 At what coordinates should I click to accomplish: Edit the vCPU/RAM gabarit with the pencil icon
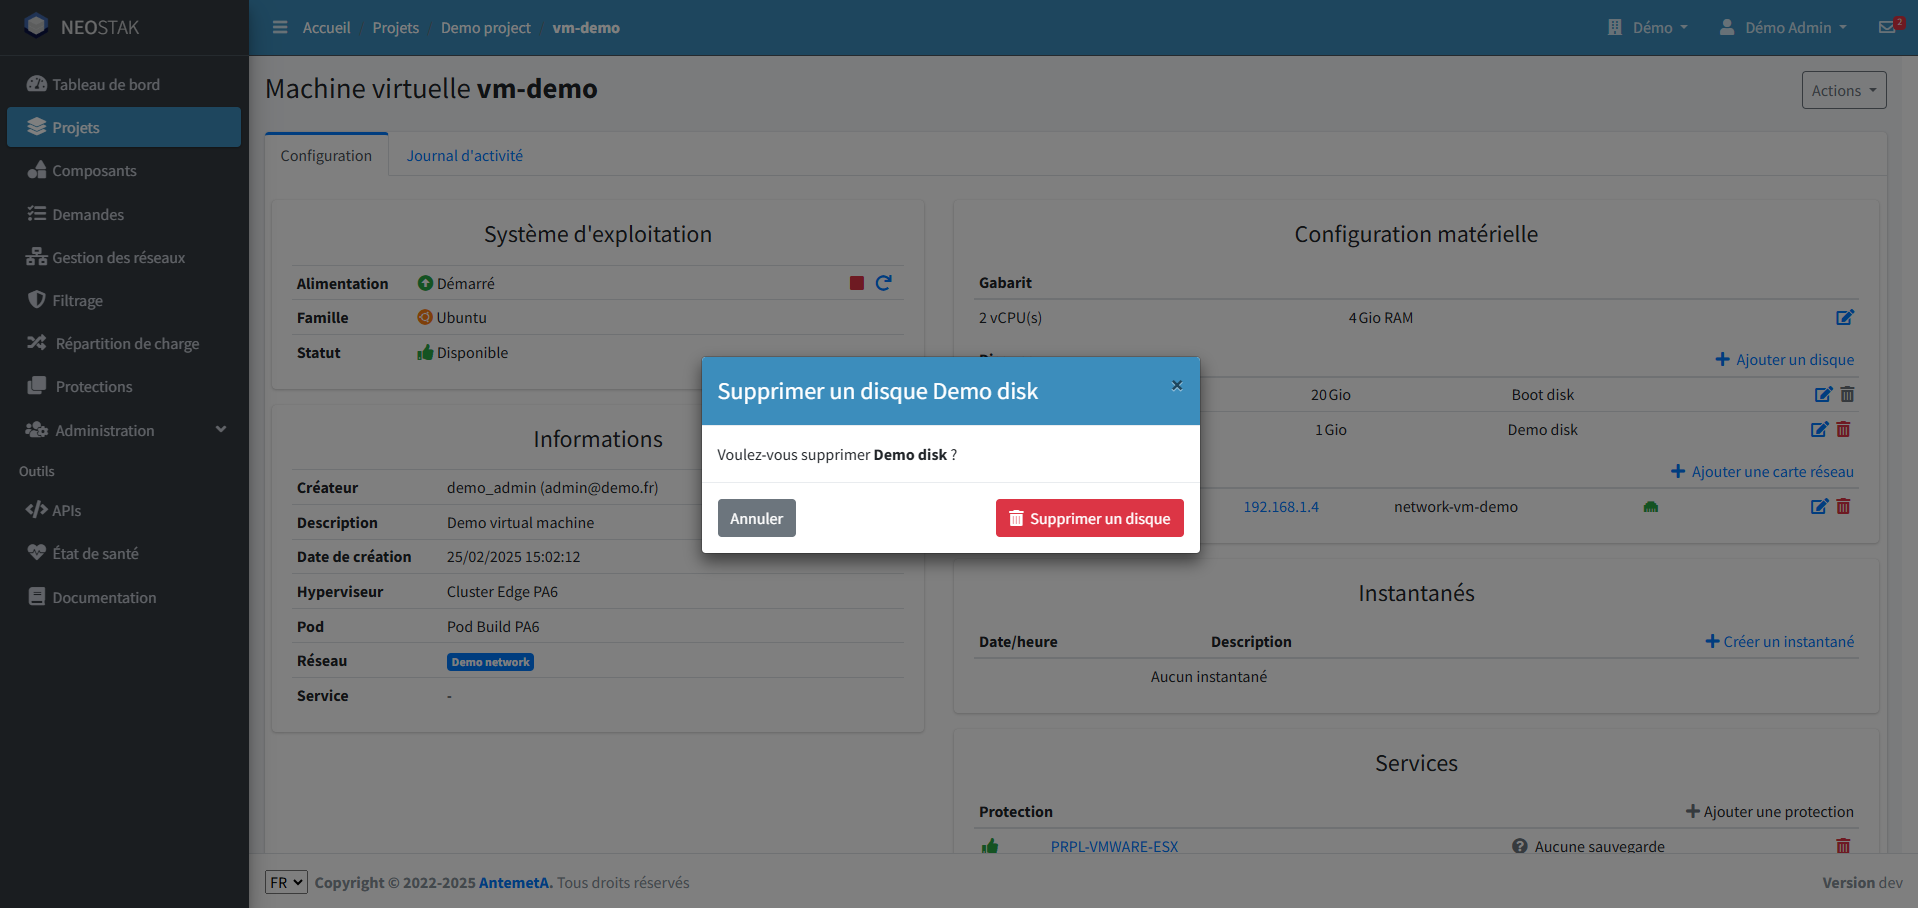1846,317
